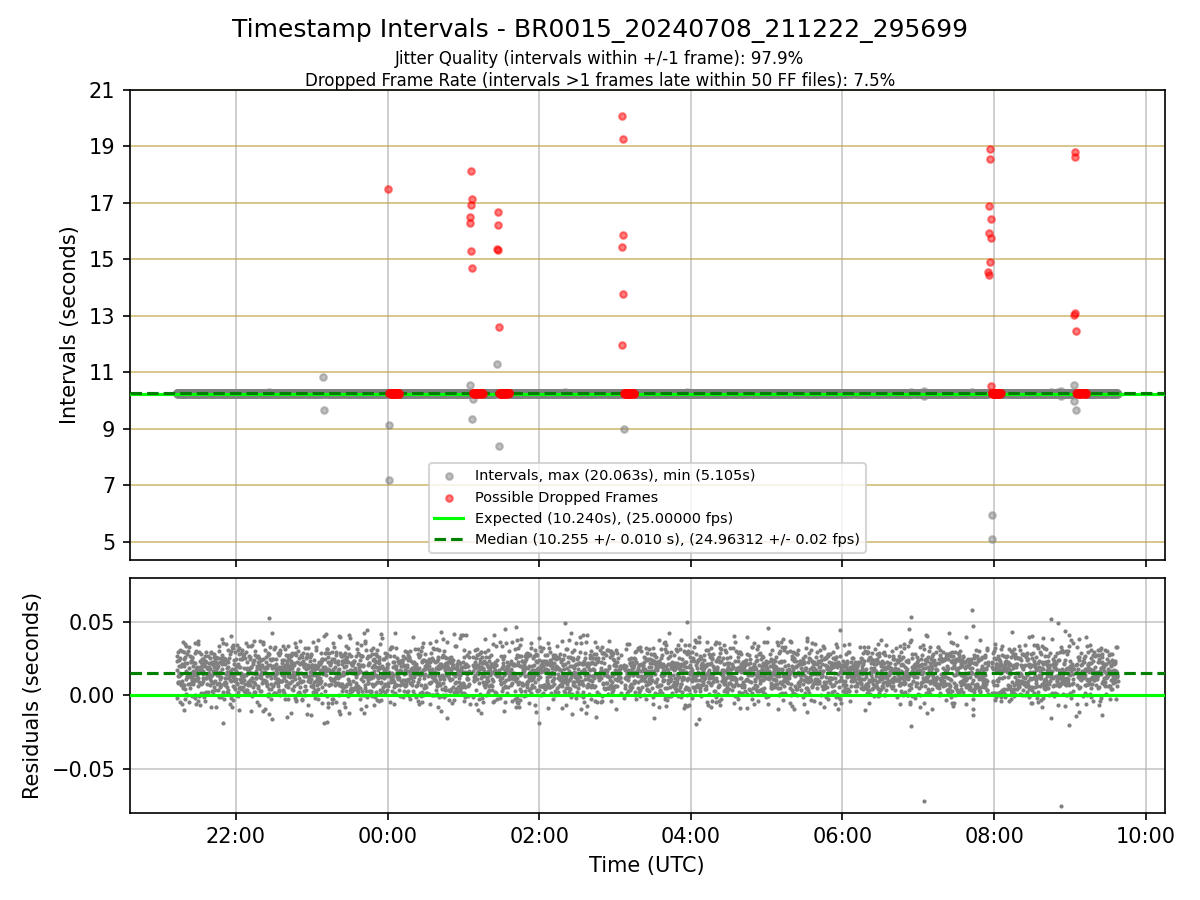Click legend entry 'Expected (10.240s), (25.00000 fps)'
The image size is (1200, 900).
pyautogui.click(x=604, y=518)
